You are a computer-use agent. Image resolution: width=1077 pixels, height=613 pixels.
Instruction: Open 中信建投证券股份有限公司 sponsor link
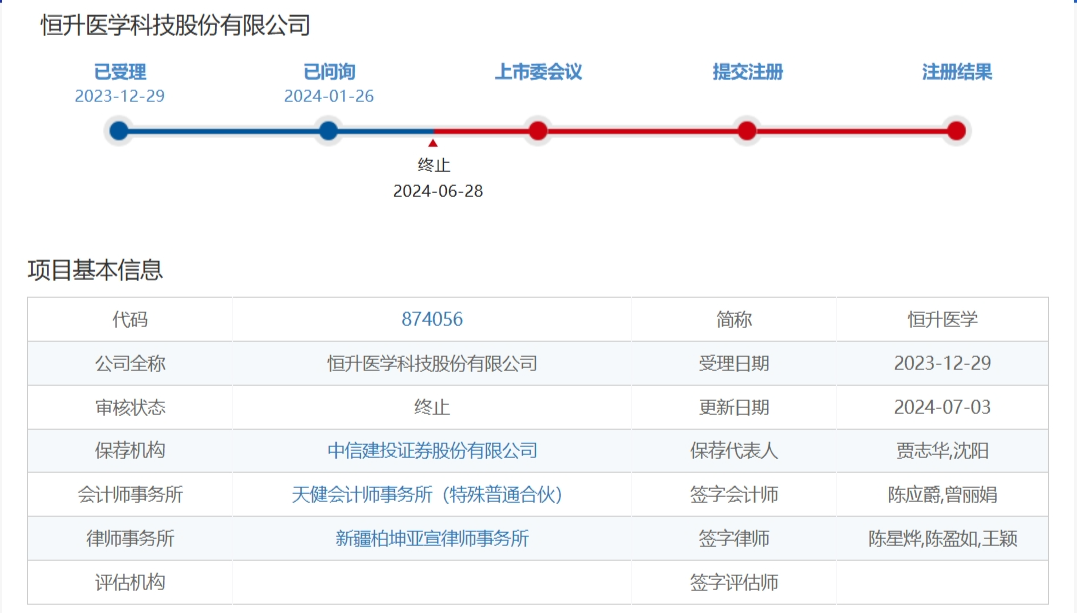(433, 450)
